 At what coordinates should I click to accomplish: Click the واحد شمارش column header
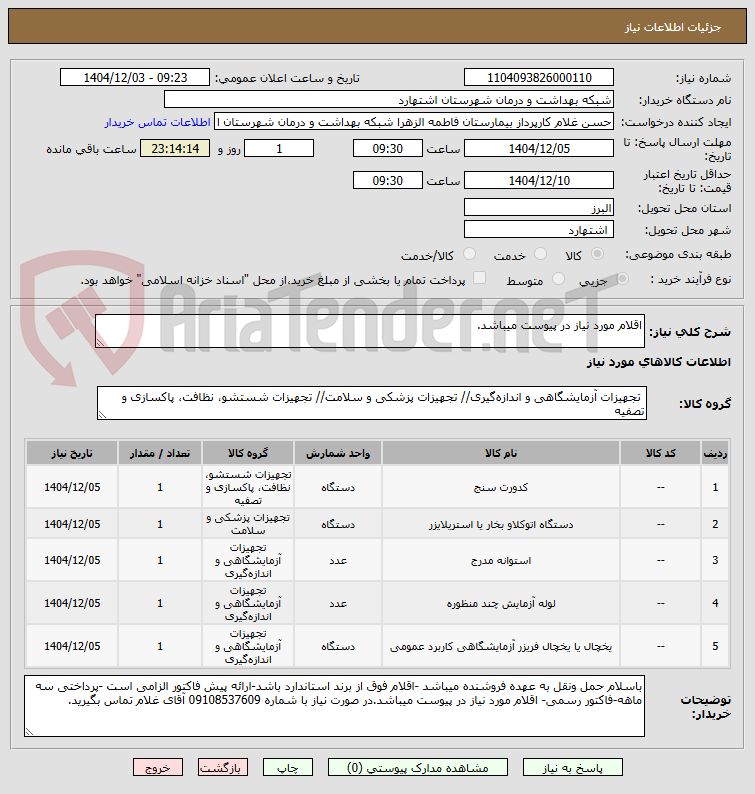338,453
